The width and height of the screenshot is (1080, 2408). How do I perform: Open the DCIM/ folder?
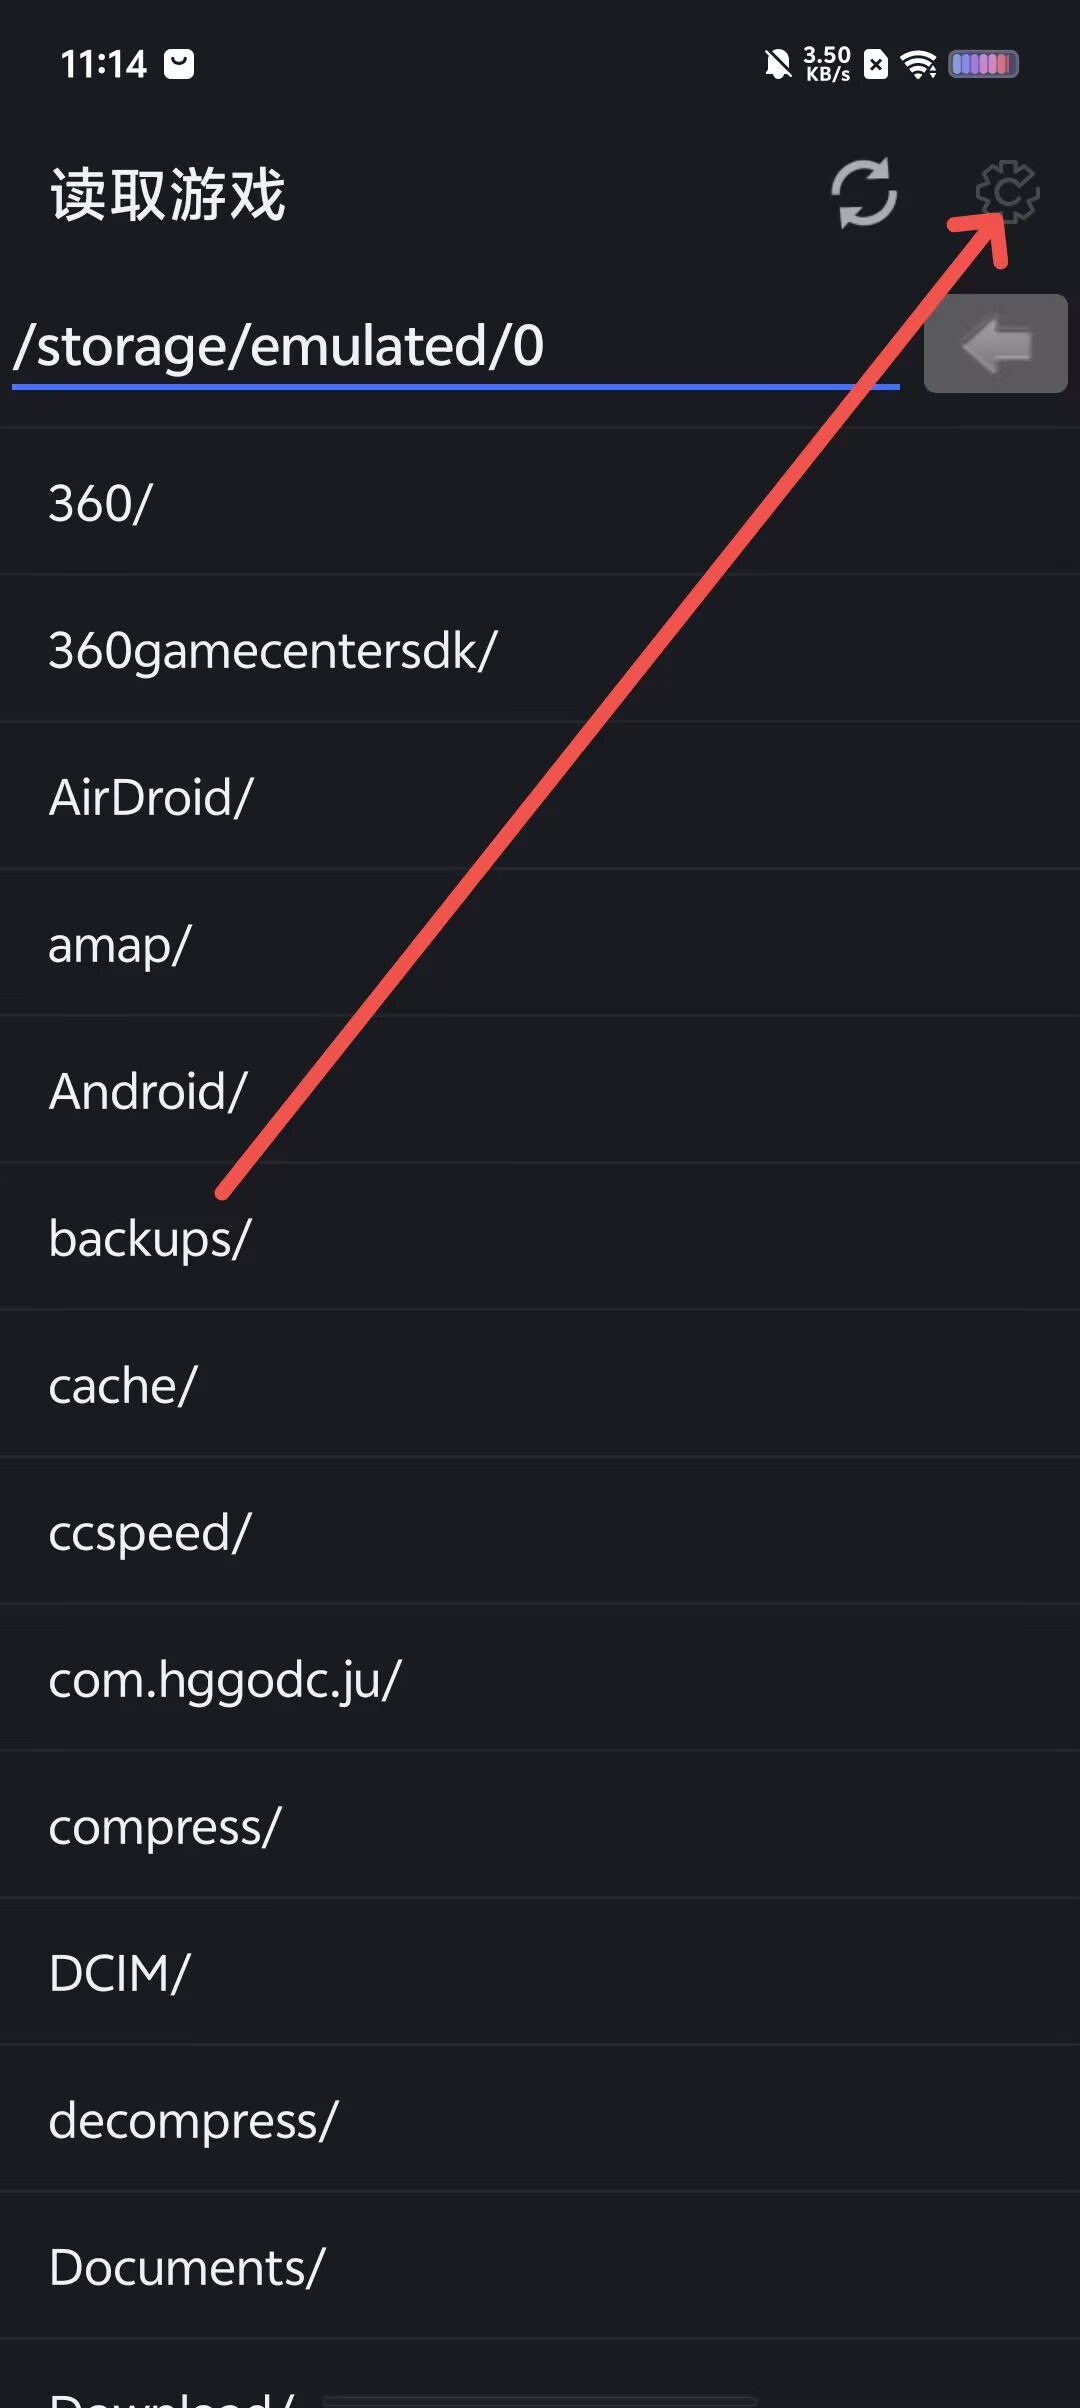pos(540,1972)
